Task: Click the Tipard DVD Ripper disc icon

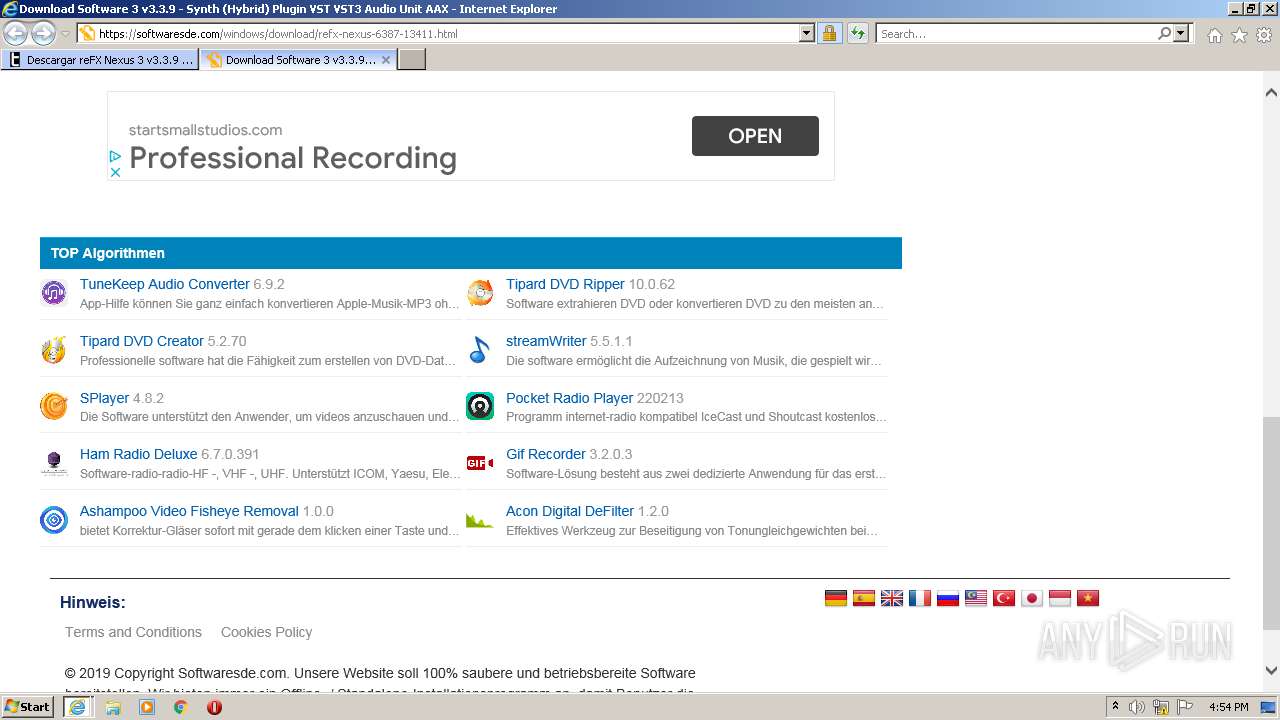Action: click(480, 293)
